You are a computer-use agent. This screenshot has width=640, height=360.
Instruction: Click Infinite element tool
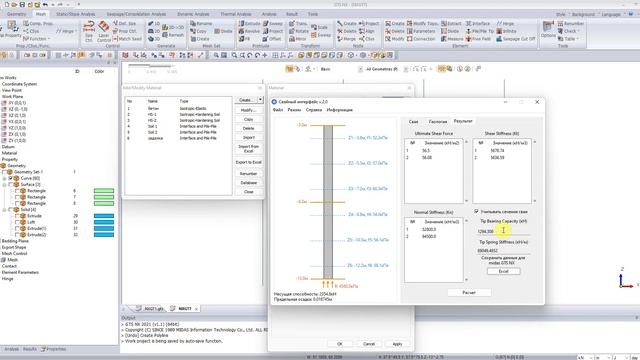tap(507, 31)
